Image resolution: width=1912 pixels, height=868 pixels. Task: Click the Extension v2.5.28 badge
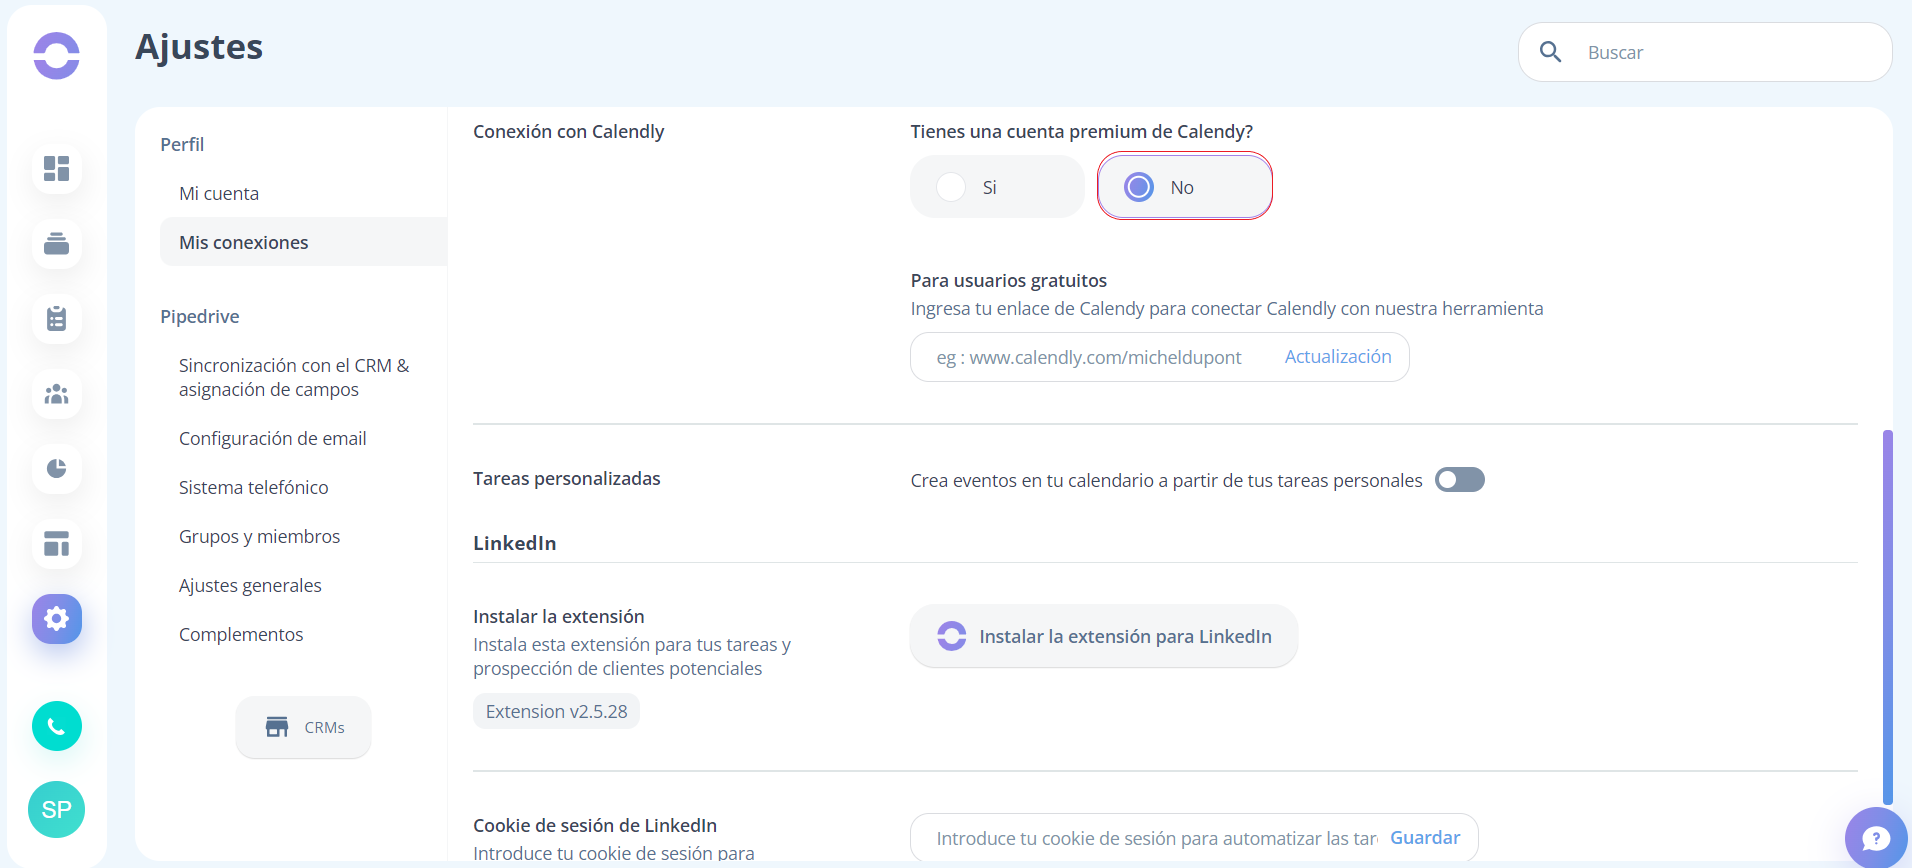(556, 711)
